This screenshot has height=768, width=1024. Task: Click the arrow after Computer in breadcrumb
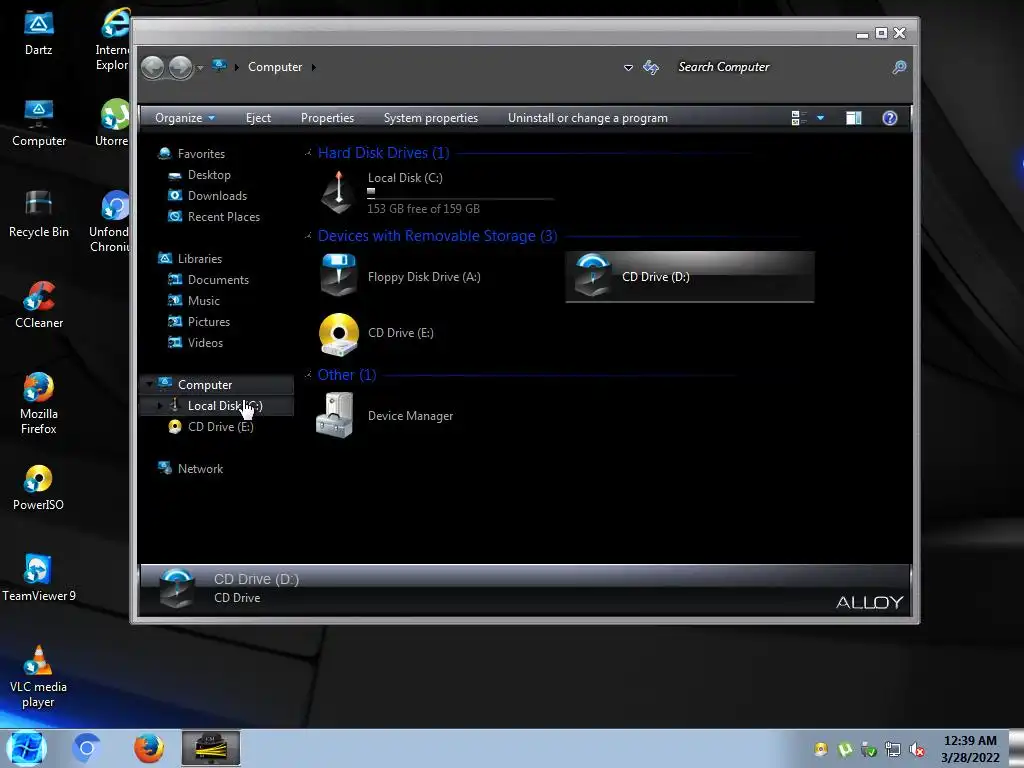click(x=313, y=67)
